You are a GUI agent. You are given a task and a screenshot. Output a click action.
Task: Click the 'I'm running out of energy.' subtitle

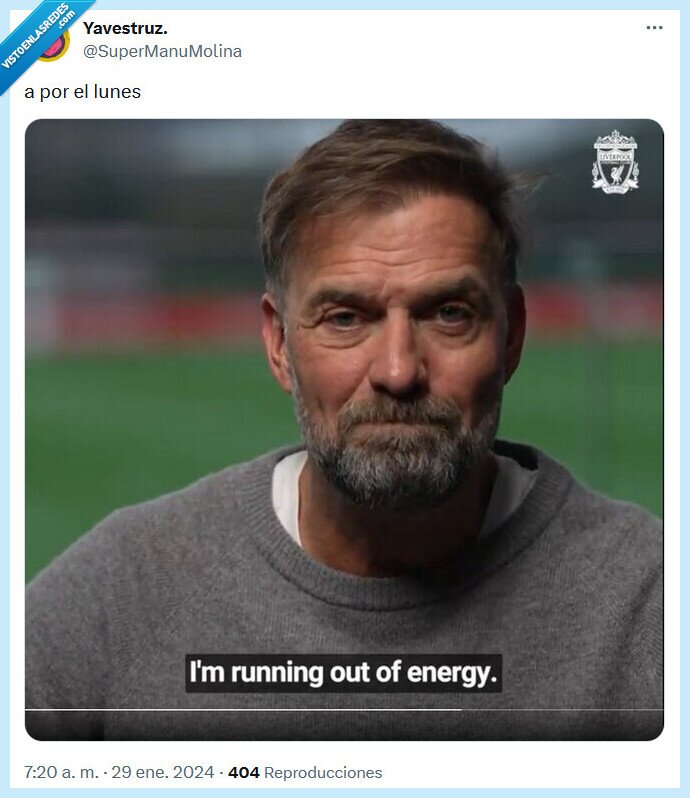[343, 673]
